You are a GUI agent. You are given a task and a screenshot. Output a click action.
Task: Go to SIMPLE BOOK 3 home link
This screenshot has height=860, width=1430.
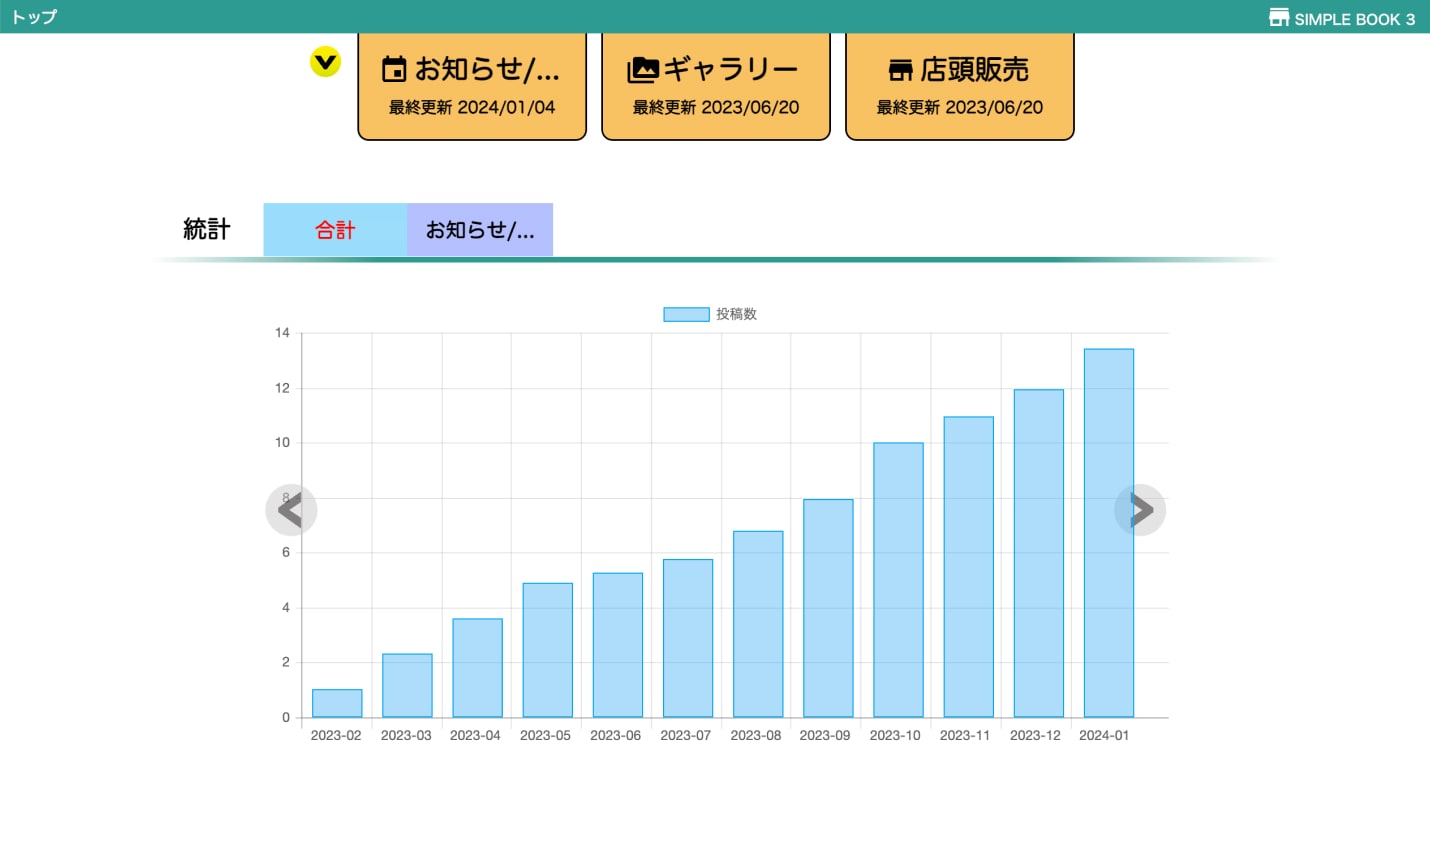1342,18
